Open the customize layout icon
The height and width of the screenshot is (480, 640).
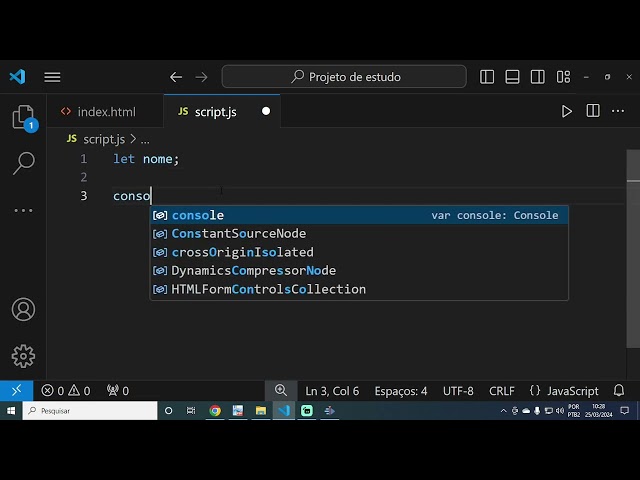[x=563, y=77]
